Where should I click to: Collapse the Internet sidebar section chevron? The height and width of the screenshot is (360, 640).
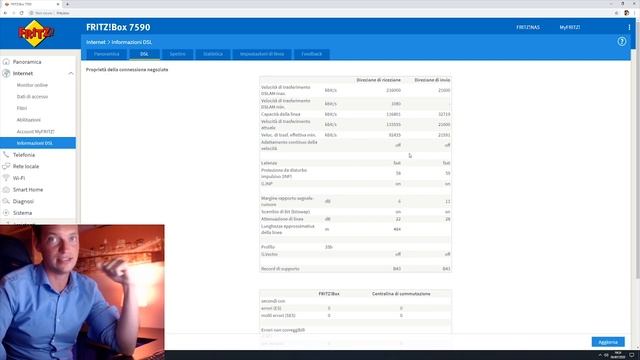[71, 73]
